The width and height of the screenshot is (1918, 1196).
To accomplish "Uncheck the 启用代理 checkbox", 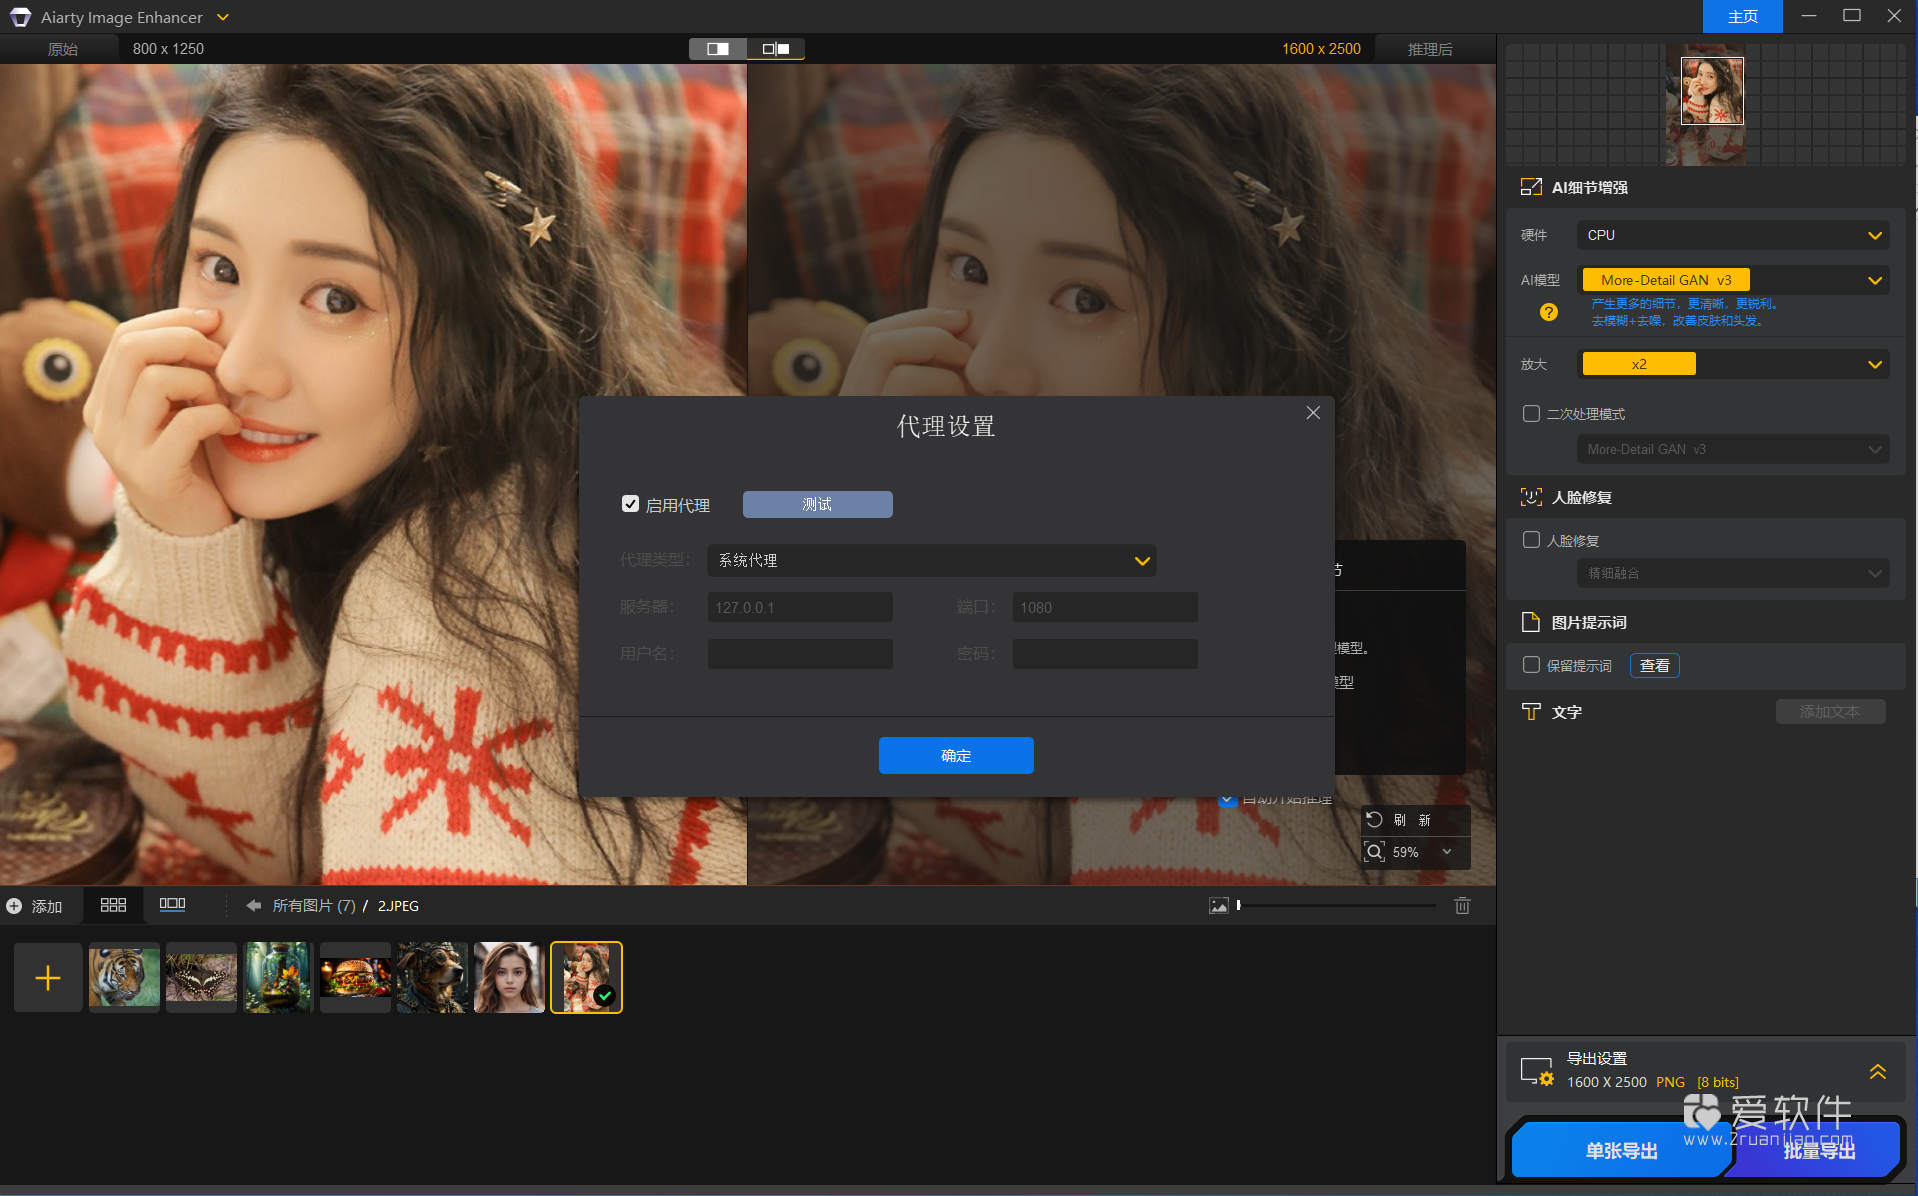I will click(x=630, y=504).
